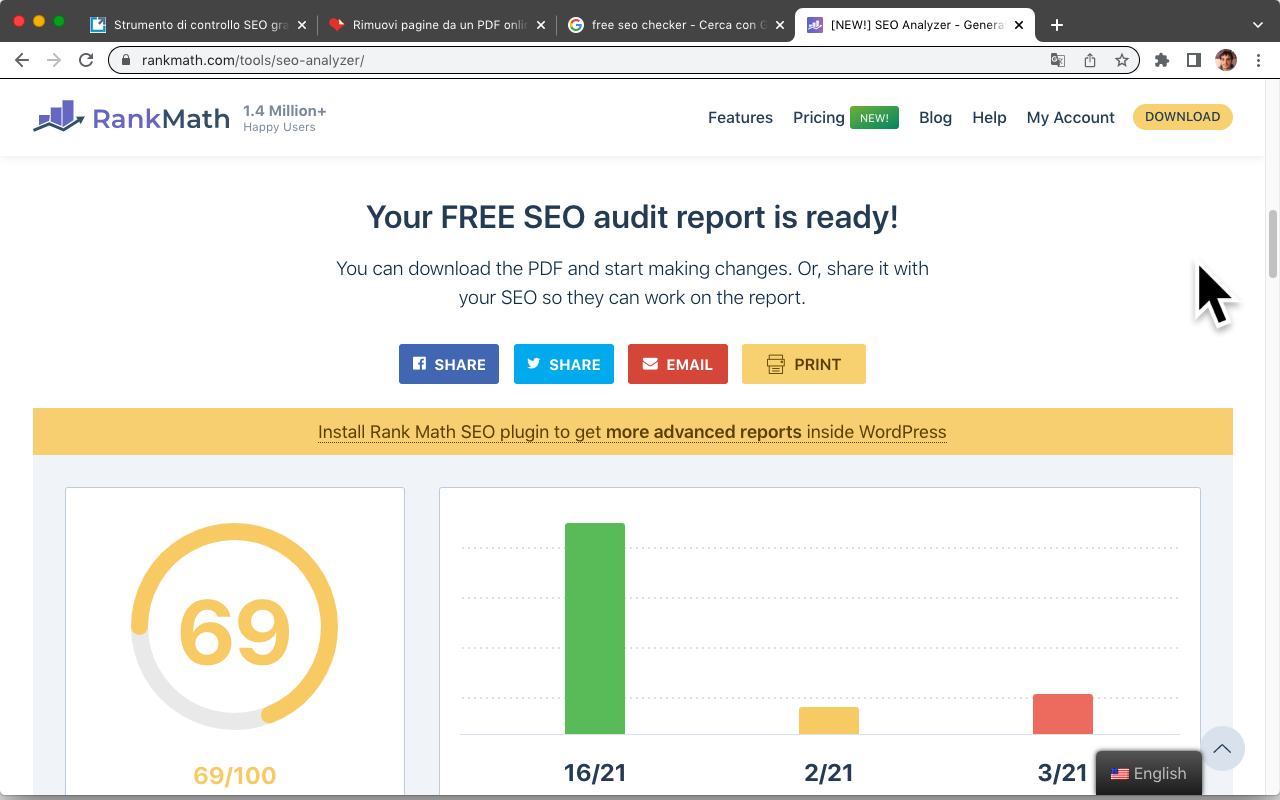Close the SEO Analyzer tab
1280x800 pixels.
1019,25
